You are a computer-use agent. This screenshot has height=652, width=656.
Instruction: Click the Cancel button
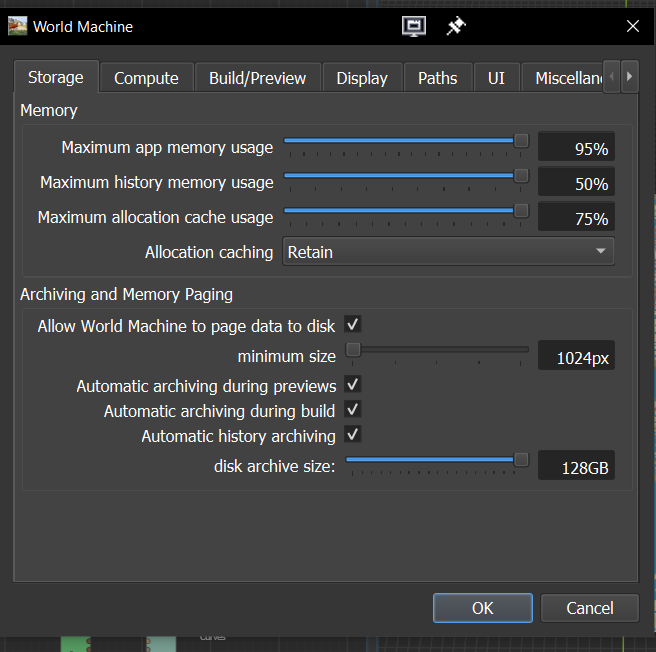pos(589,608)
